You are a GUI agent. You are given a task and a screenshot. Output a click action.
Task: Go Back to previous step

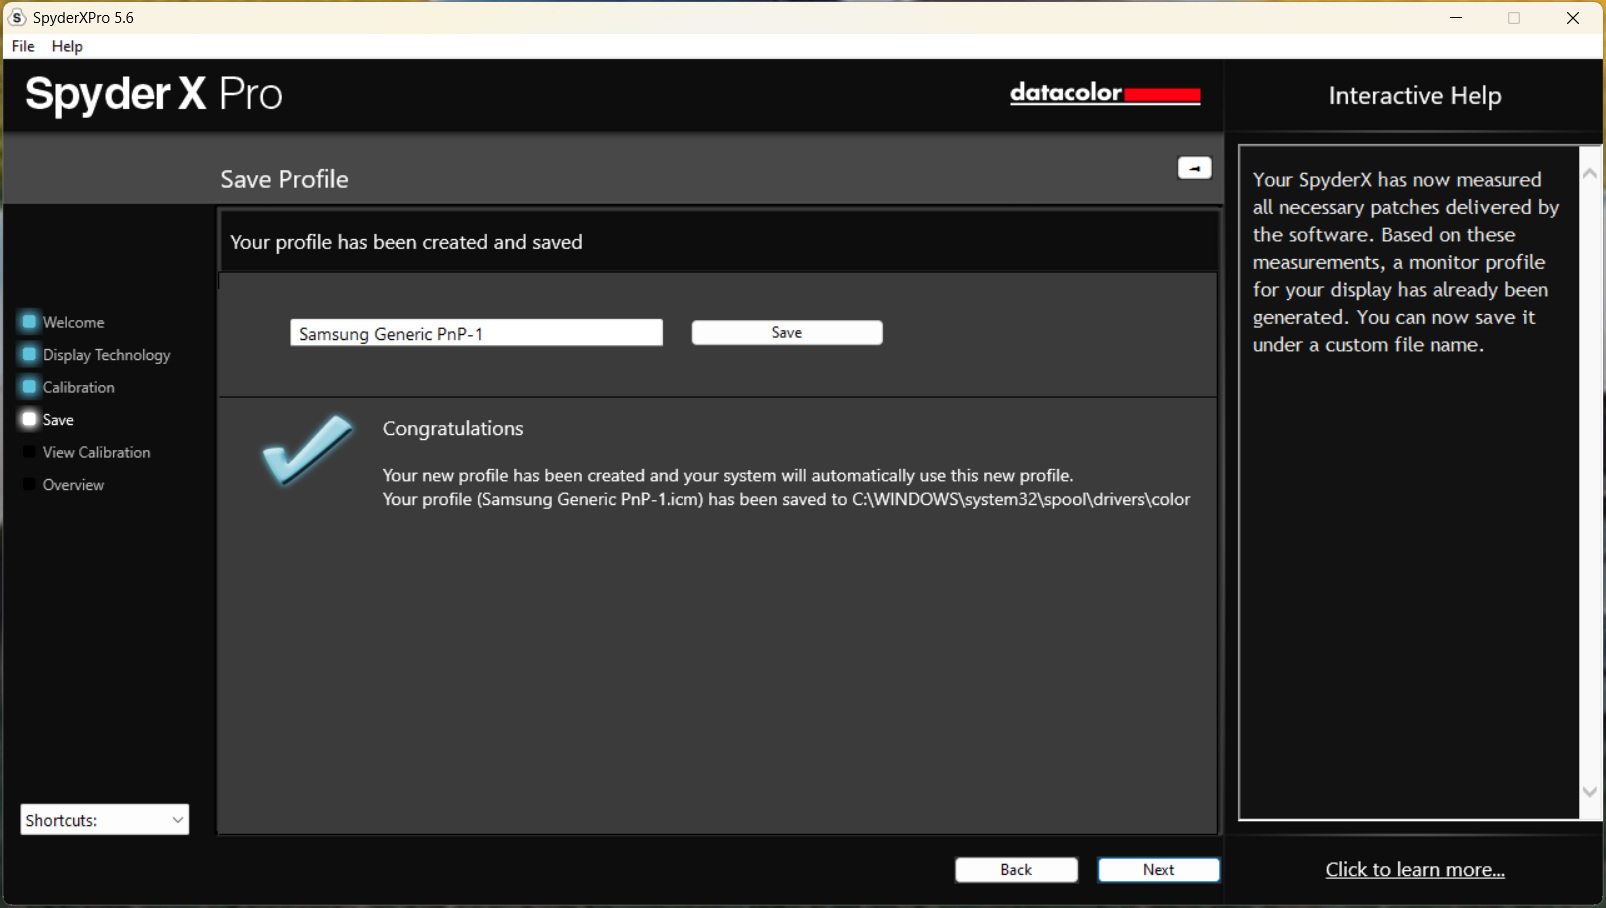(x=1016, y=870)
